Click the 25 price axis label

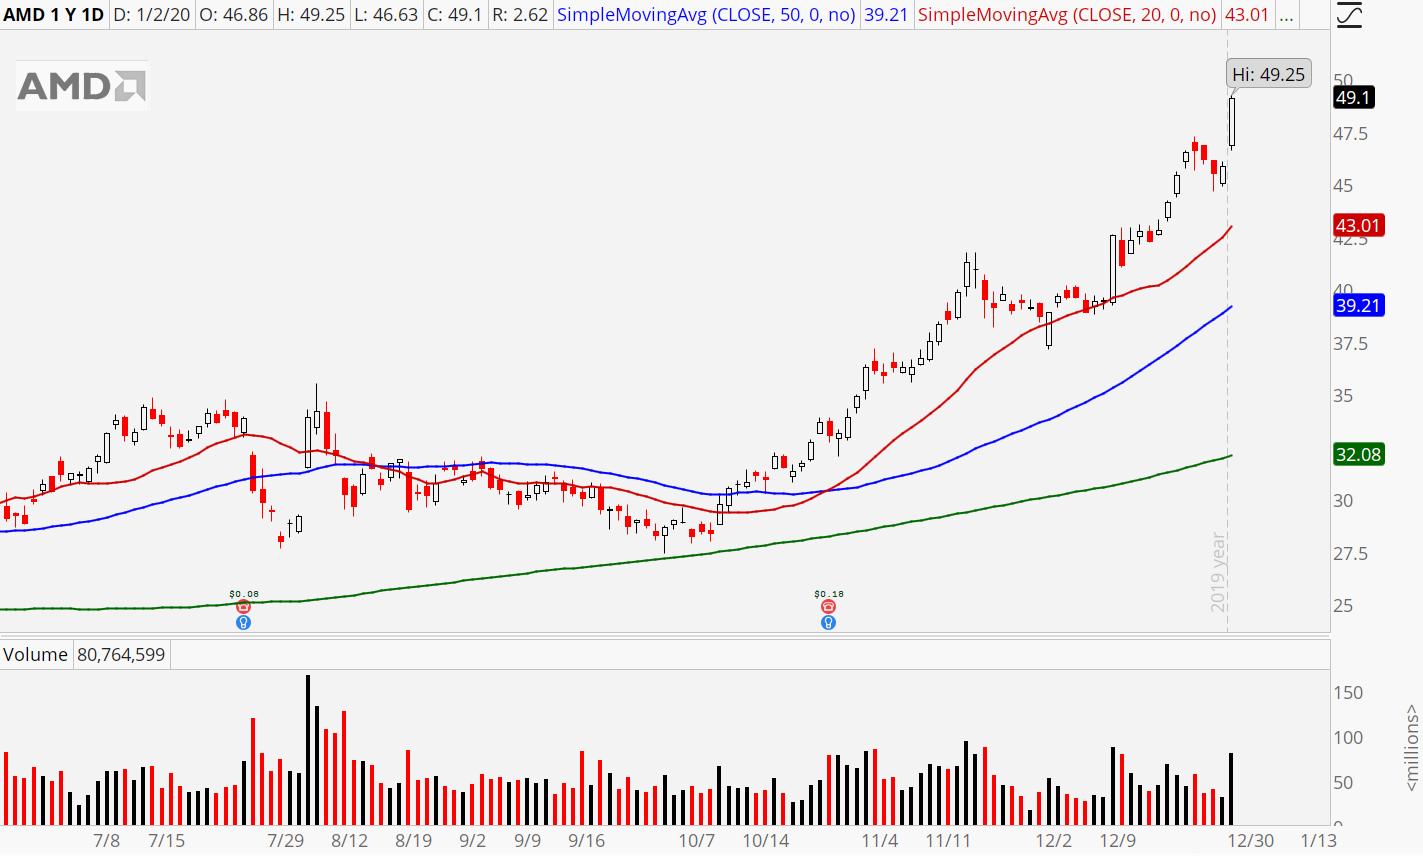[1343, 606]
